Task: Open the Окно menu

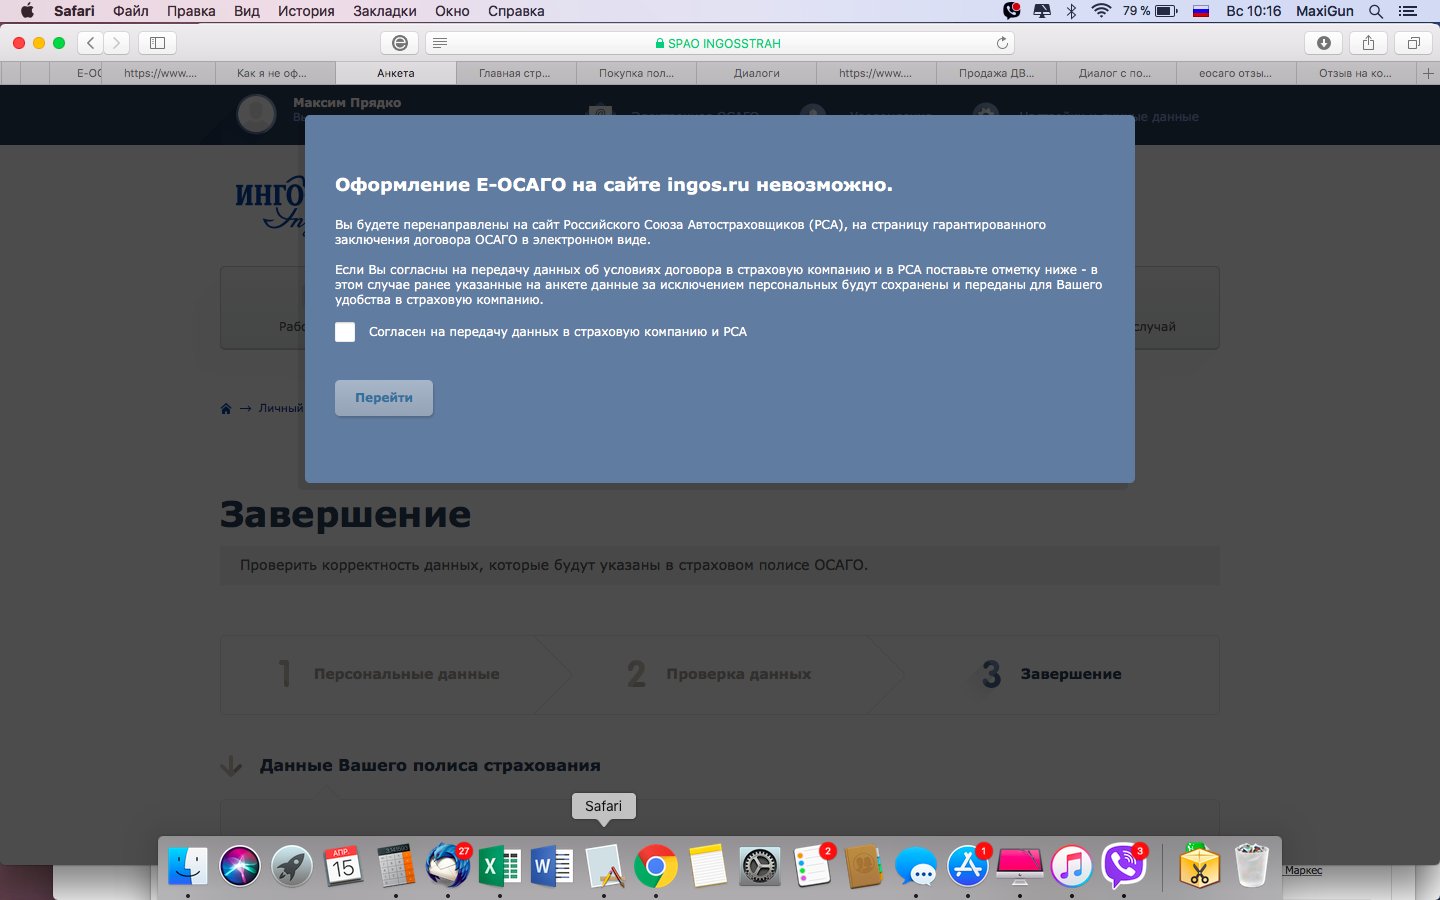Action: [x=452, y=11]
